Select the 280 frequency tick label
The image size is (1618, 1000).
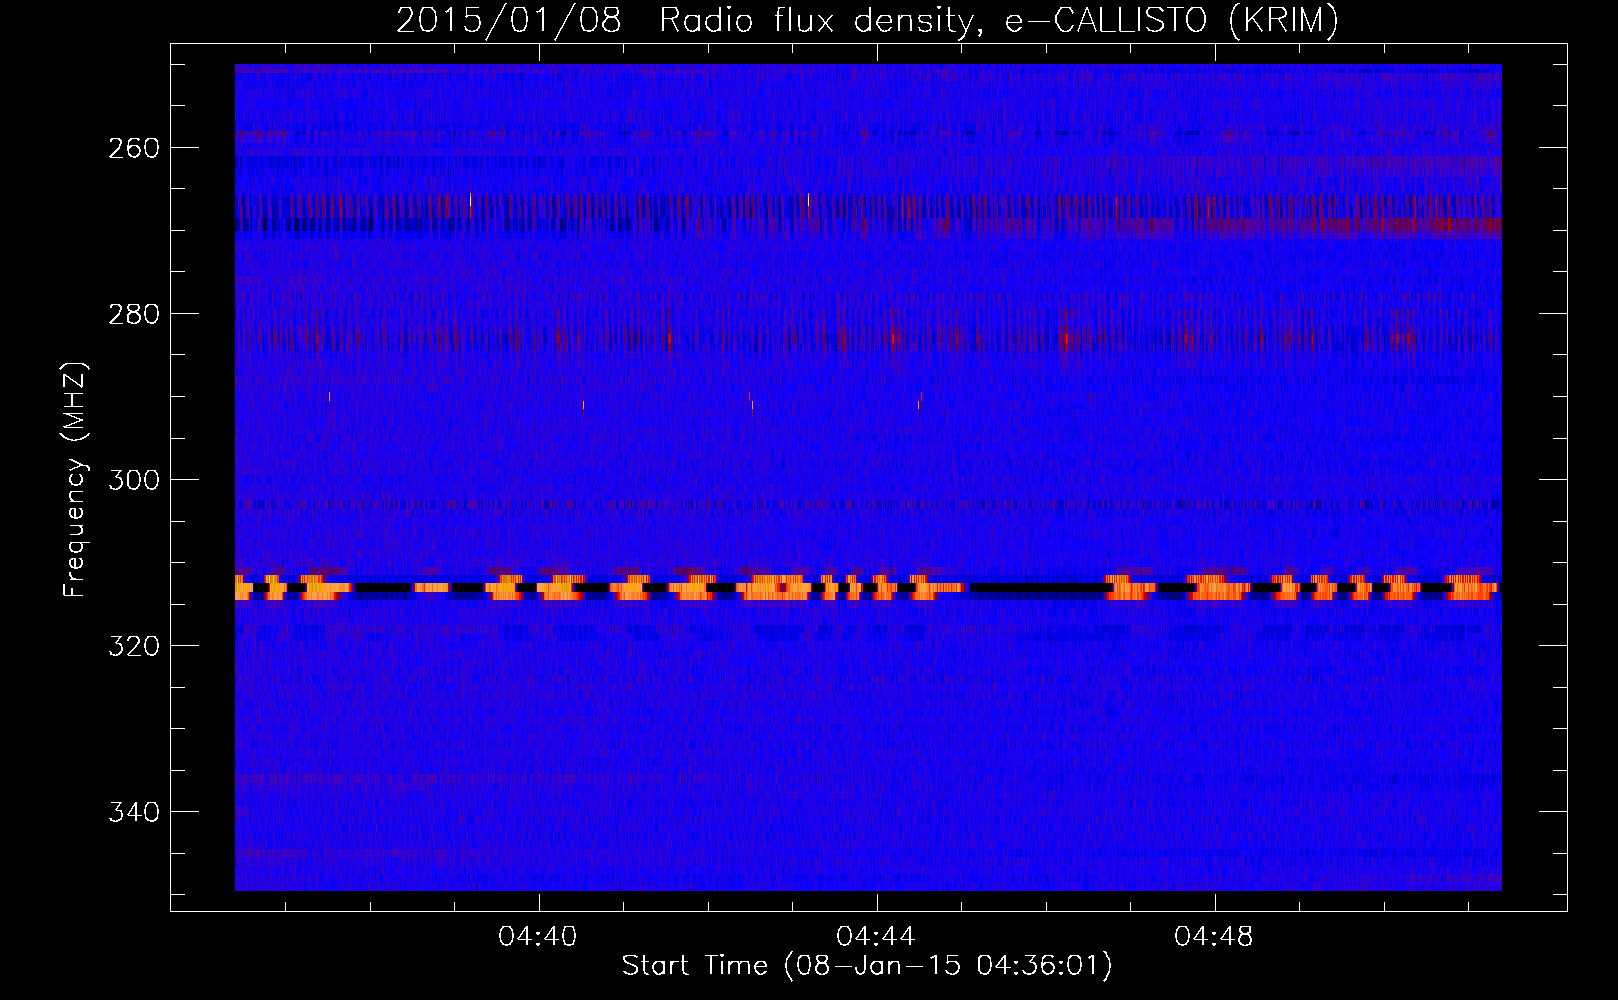pos(133,314)
